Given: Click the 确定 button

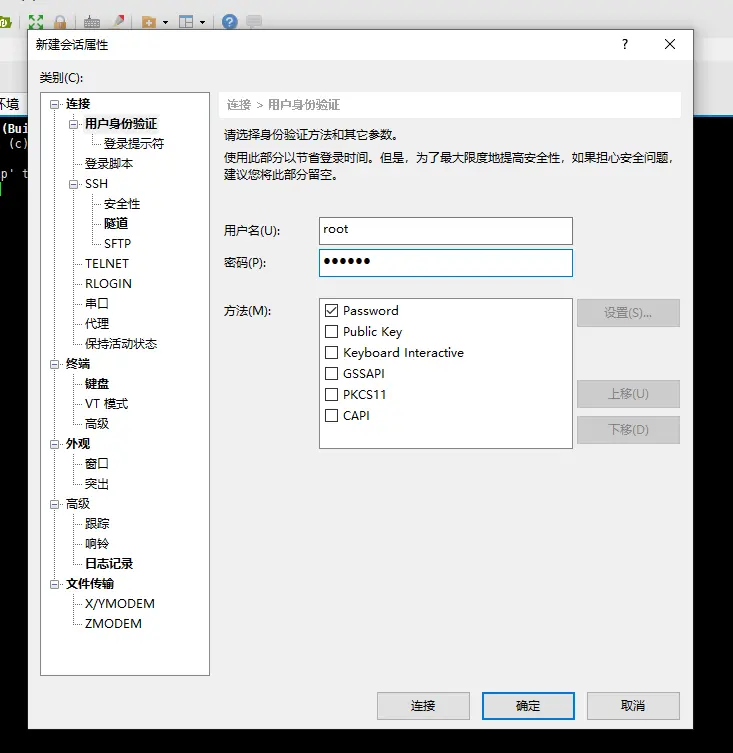Looking at the screenshot, I should (528, 706).
